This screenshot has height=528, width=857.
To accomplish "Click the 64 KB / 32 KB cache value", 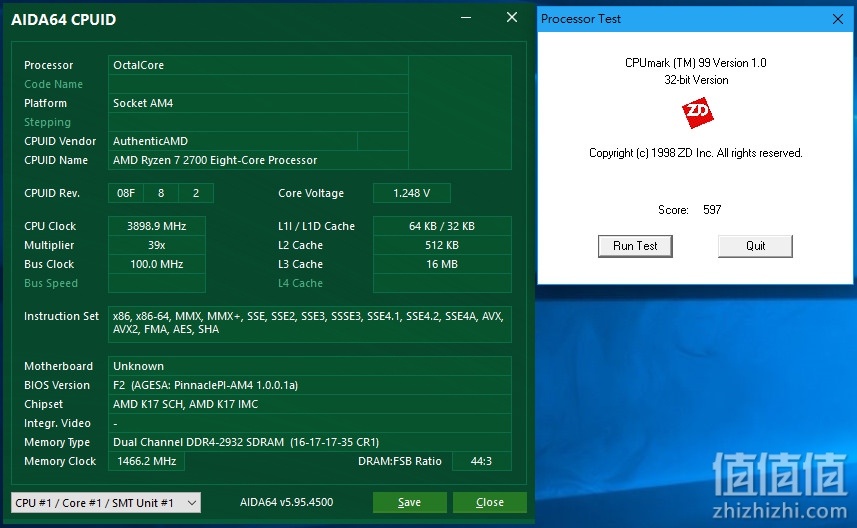I will (442, 226).
